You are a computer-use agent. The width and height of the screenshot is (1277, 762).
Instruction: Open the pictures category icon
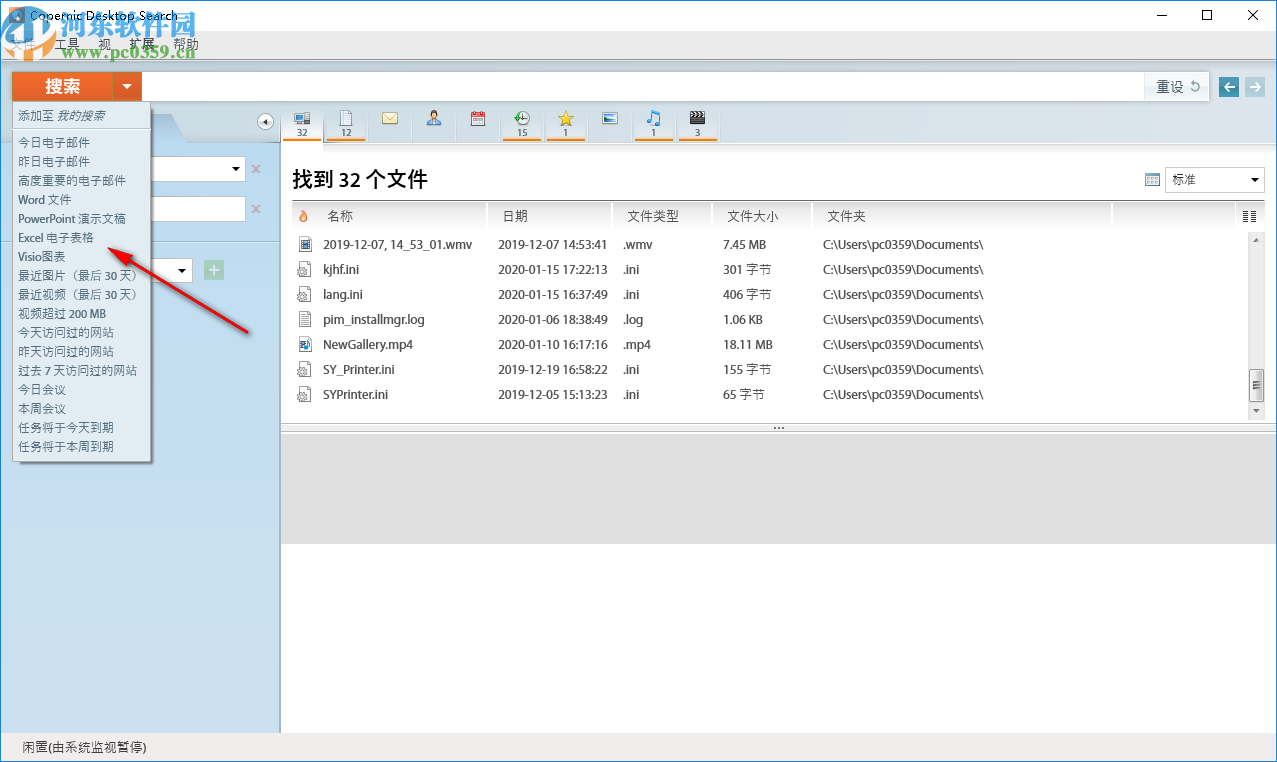(x=609, y=122)
